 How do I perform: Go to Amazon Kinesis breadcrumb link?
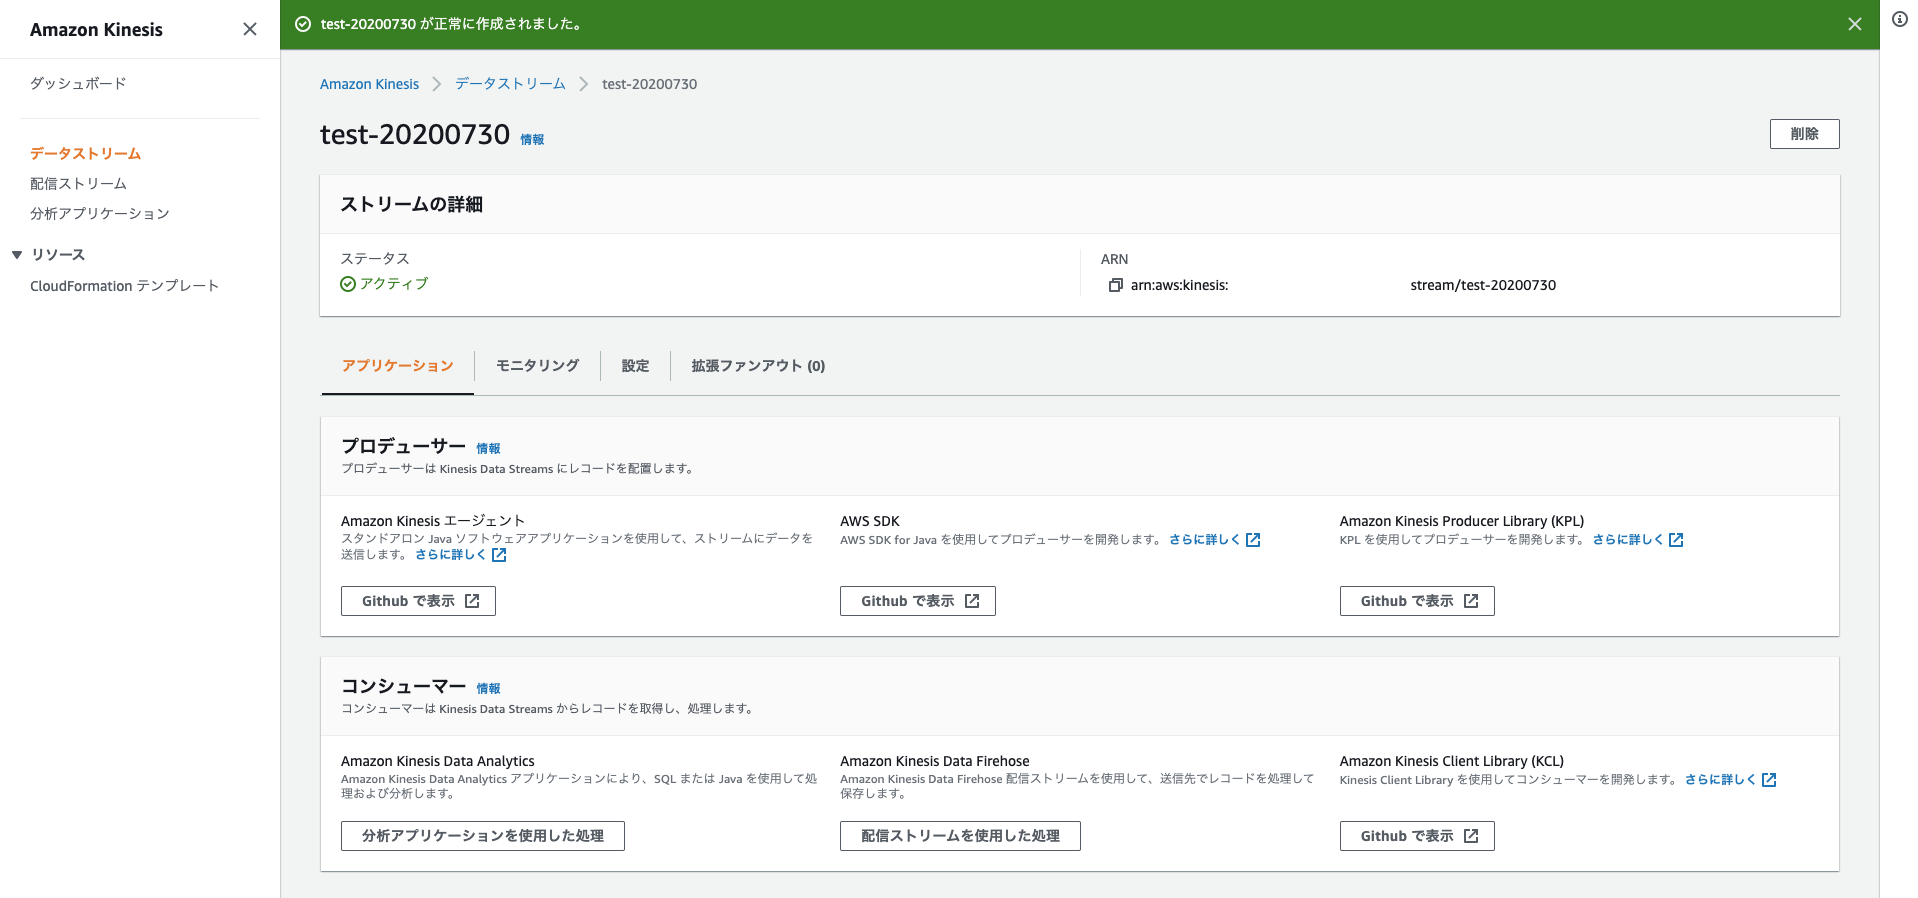pos(369,84)
